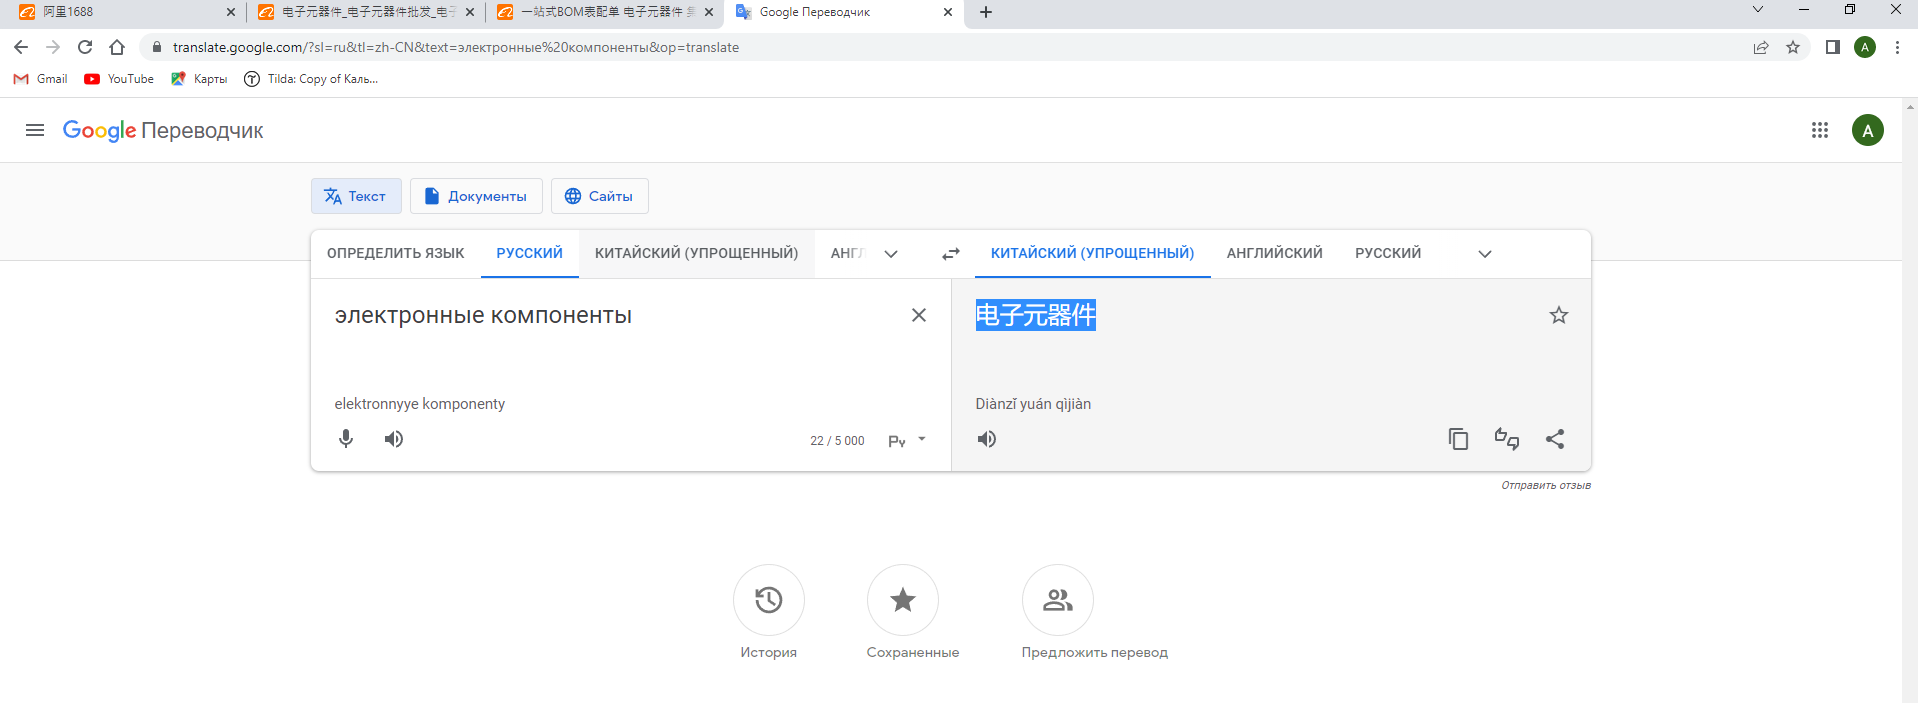
Task: Open translation History
Action: tap(769, 600)
